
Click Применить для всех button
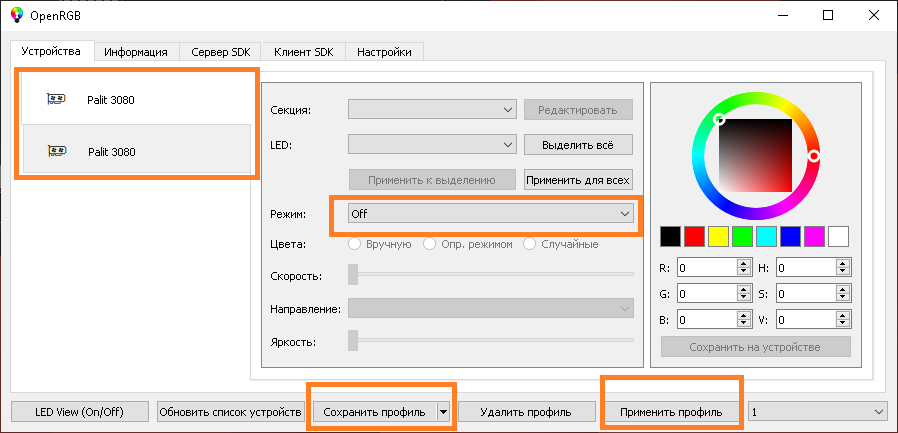coord(578,180)
